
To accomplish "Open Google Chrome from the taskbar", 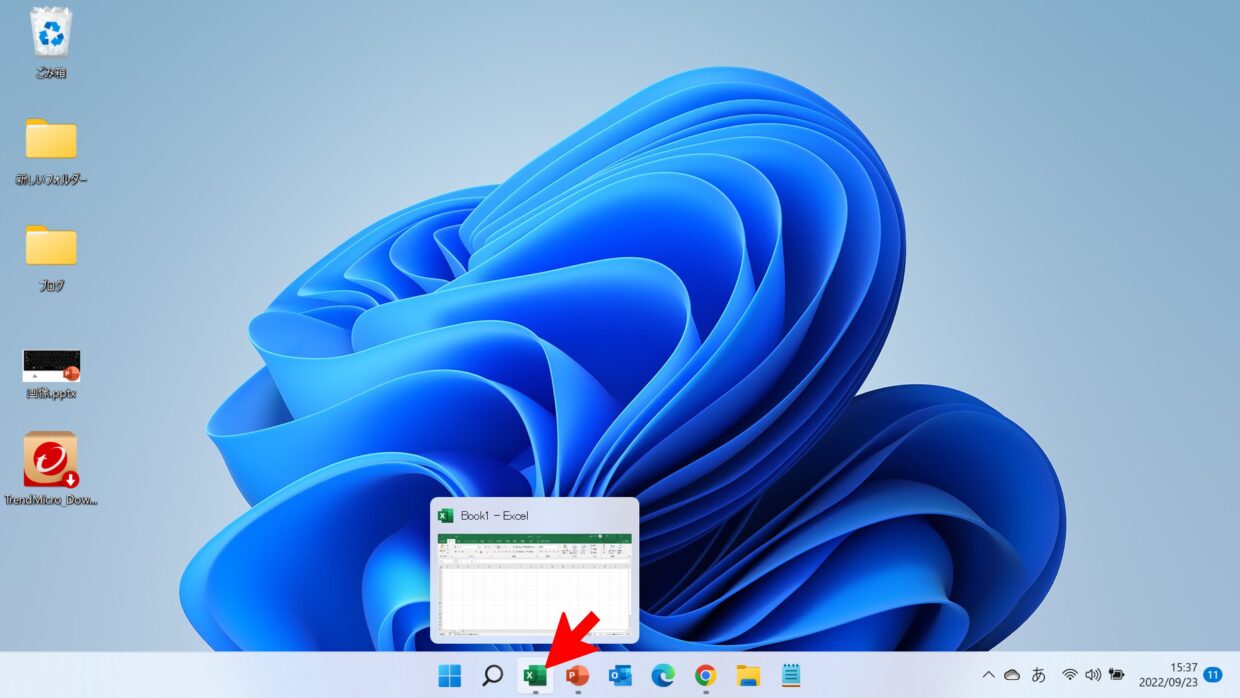I will click(706, 676).
